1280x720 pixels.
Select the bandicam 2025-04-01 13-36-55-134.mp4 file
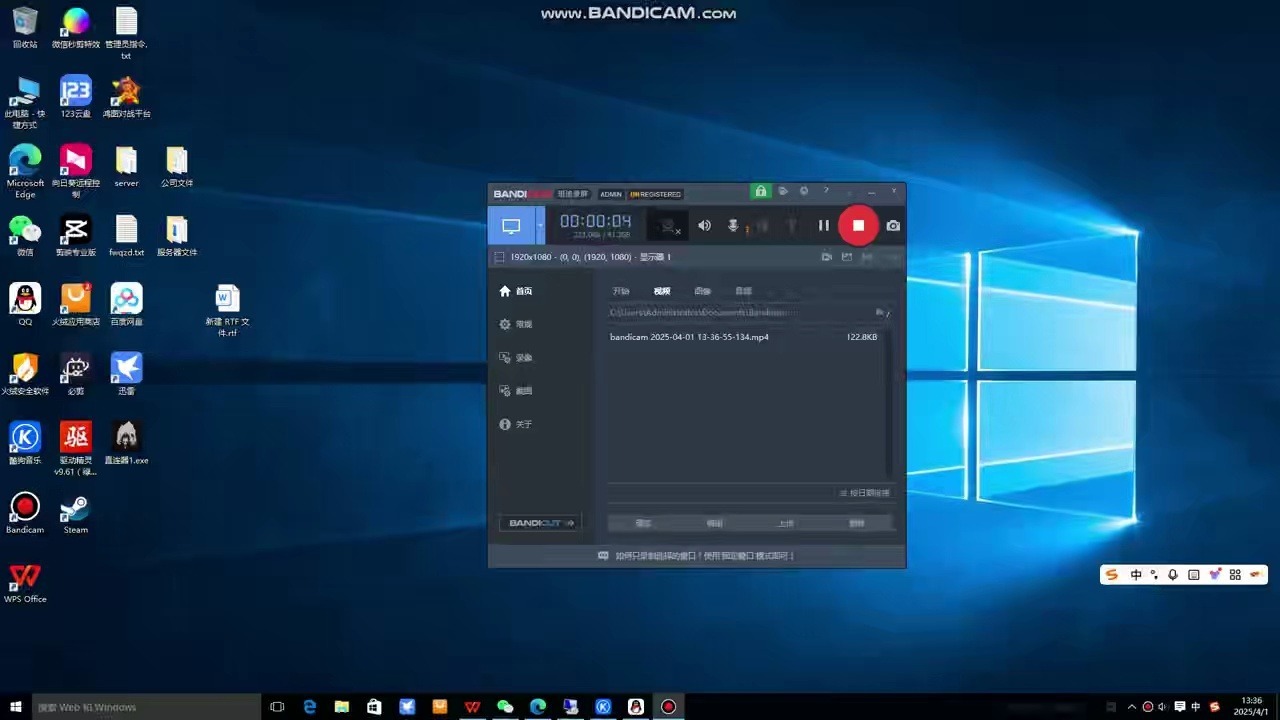[745, 337]
